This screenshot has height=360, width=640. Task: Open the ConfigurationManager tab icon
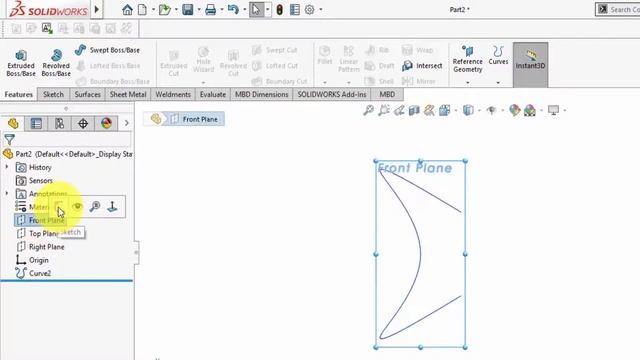click(x=60, y=123)
